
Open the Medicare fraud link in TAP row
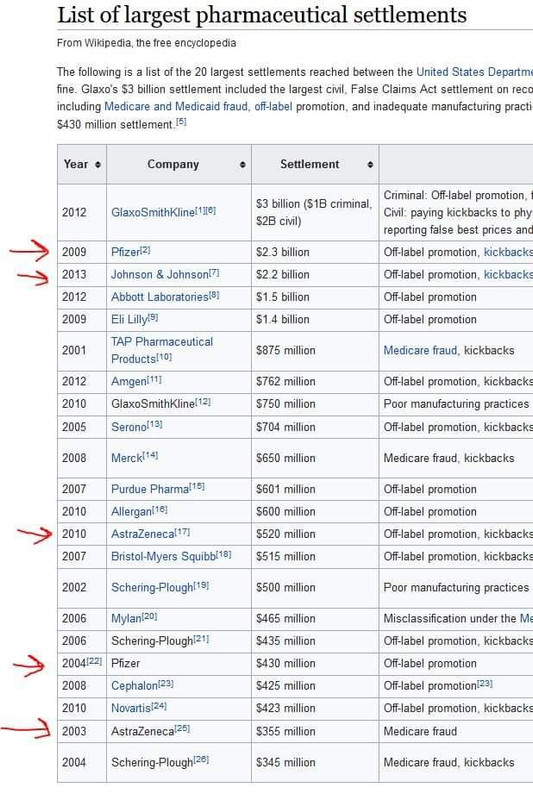(421, 351)
